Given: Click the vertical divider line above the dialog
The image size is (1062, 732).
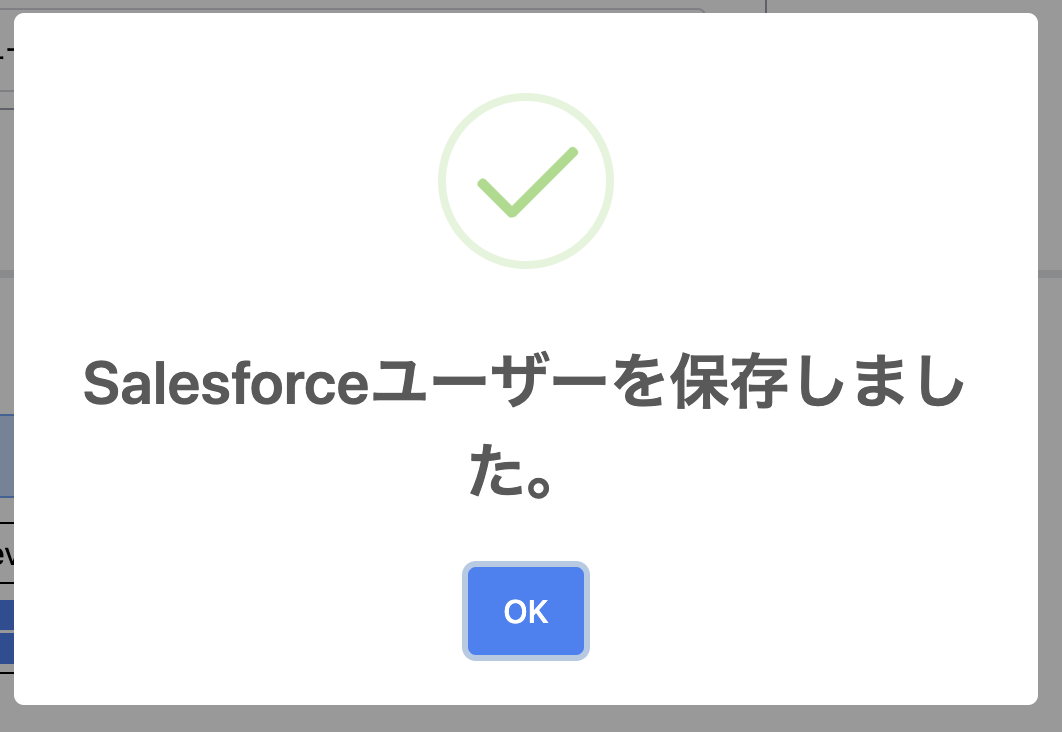Looking at the screenshot, I should (766, 6).
